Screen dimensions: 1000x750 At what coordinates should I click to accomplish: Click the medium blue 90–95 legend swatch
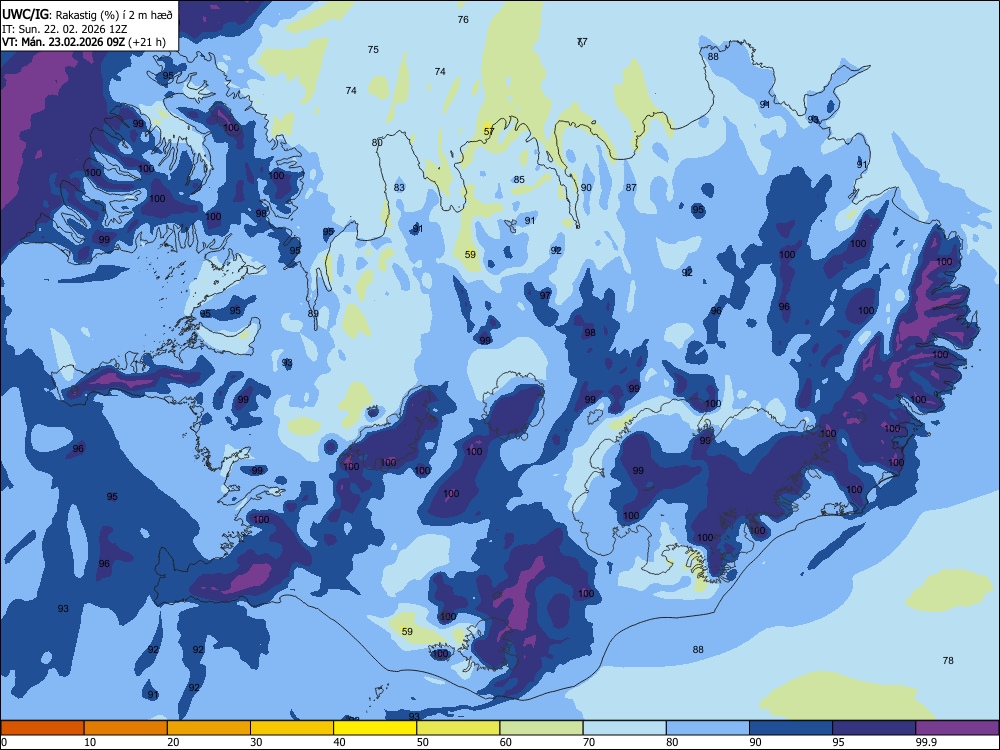(x=791, y=728)
